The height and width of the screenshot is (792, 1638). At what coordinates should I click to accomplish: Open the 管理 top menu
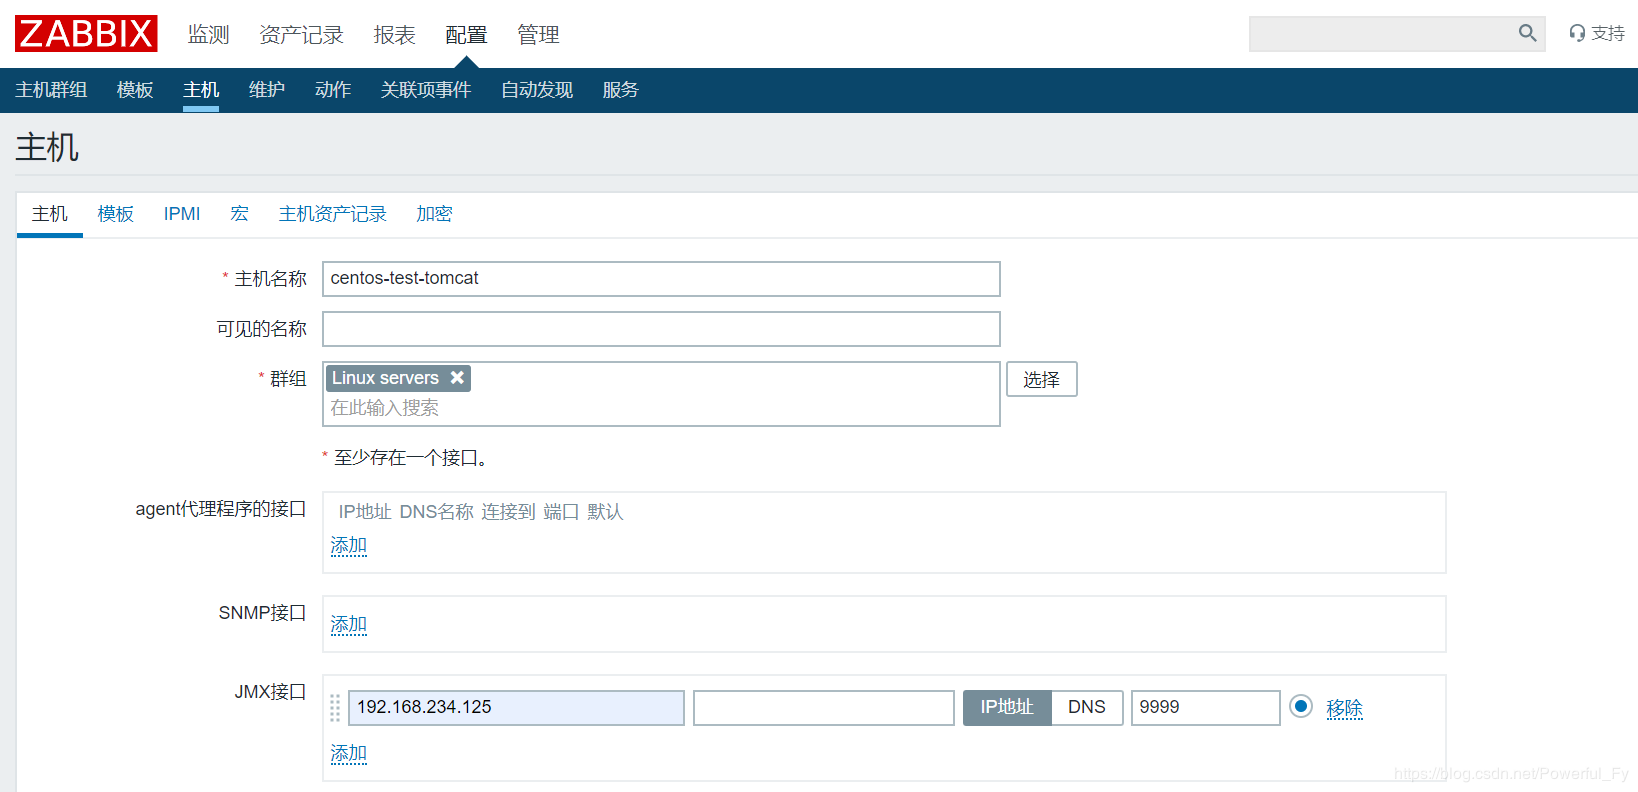(x=538, y=34)
